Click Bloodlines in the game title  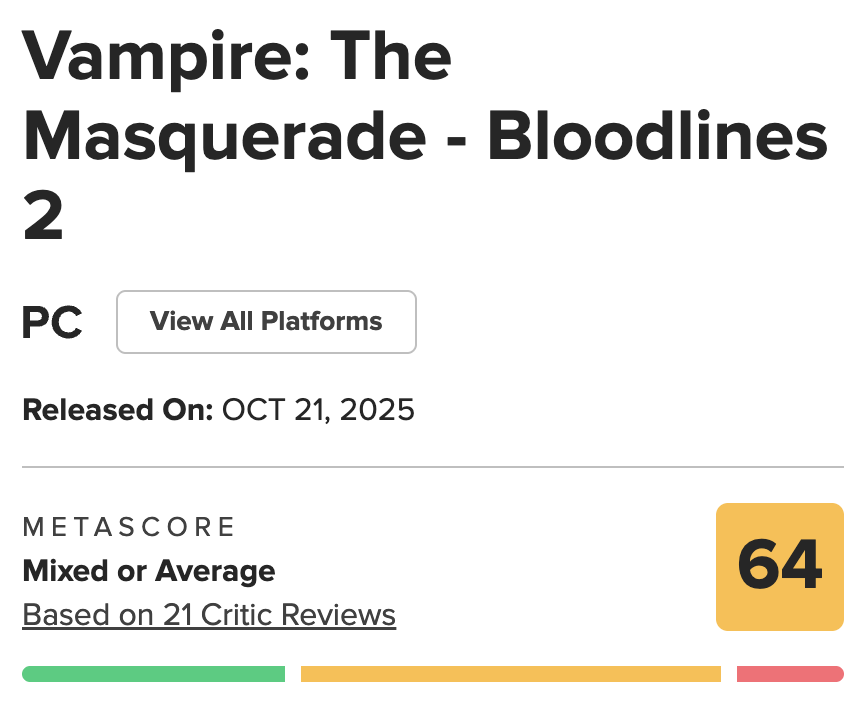tap(658, 138)
